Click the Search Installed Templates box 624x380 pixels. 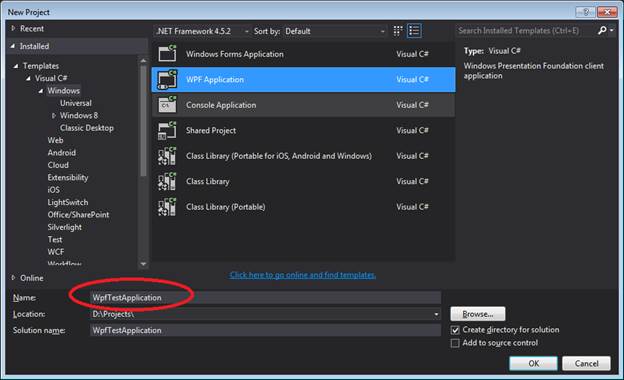pyautogui.click(x=526, y=30)
